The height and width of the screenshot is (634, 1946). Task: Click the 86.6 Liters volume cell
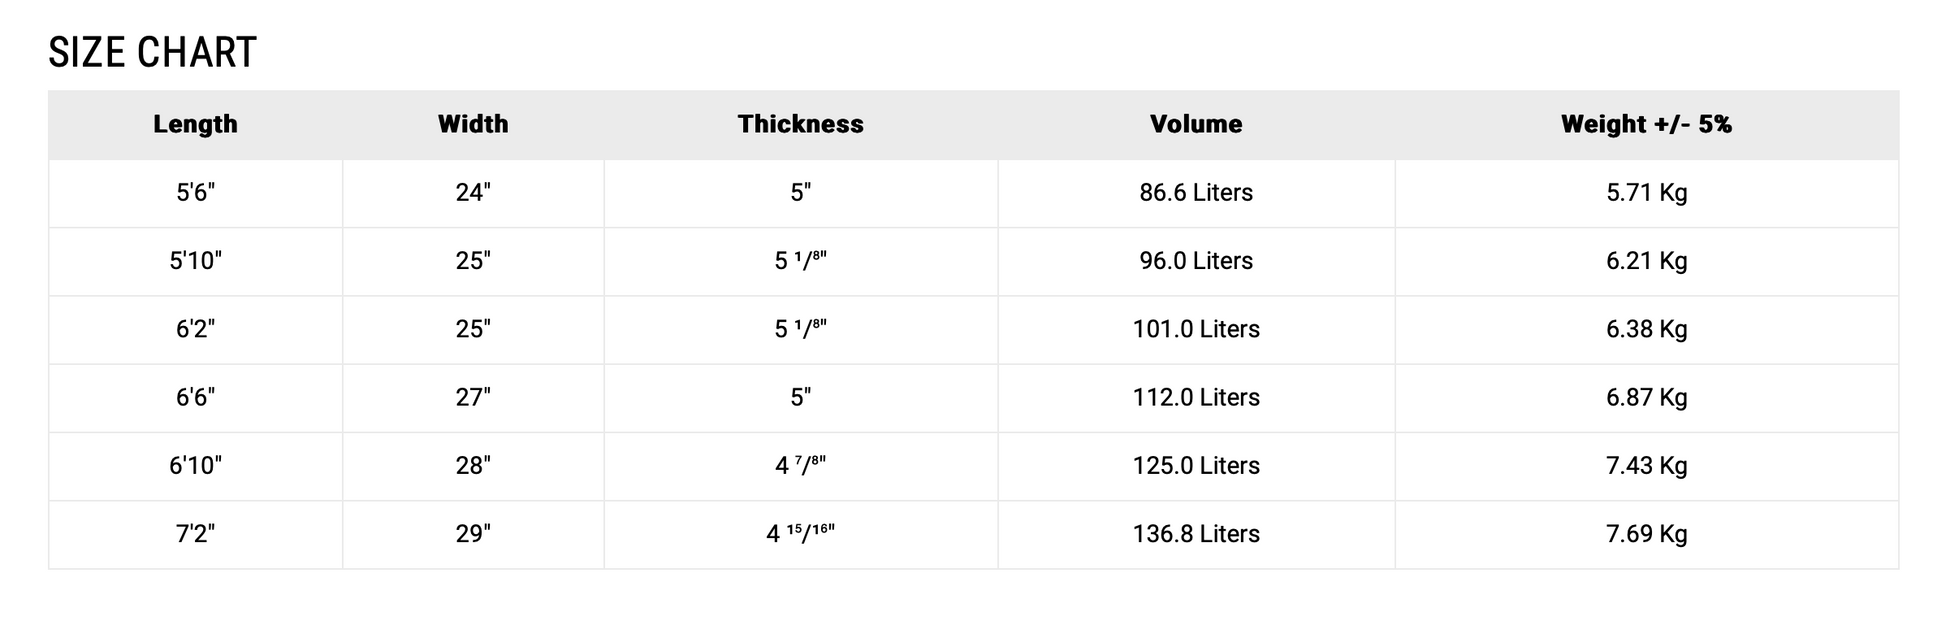point(1196,193)
